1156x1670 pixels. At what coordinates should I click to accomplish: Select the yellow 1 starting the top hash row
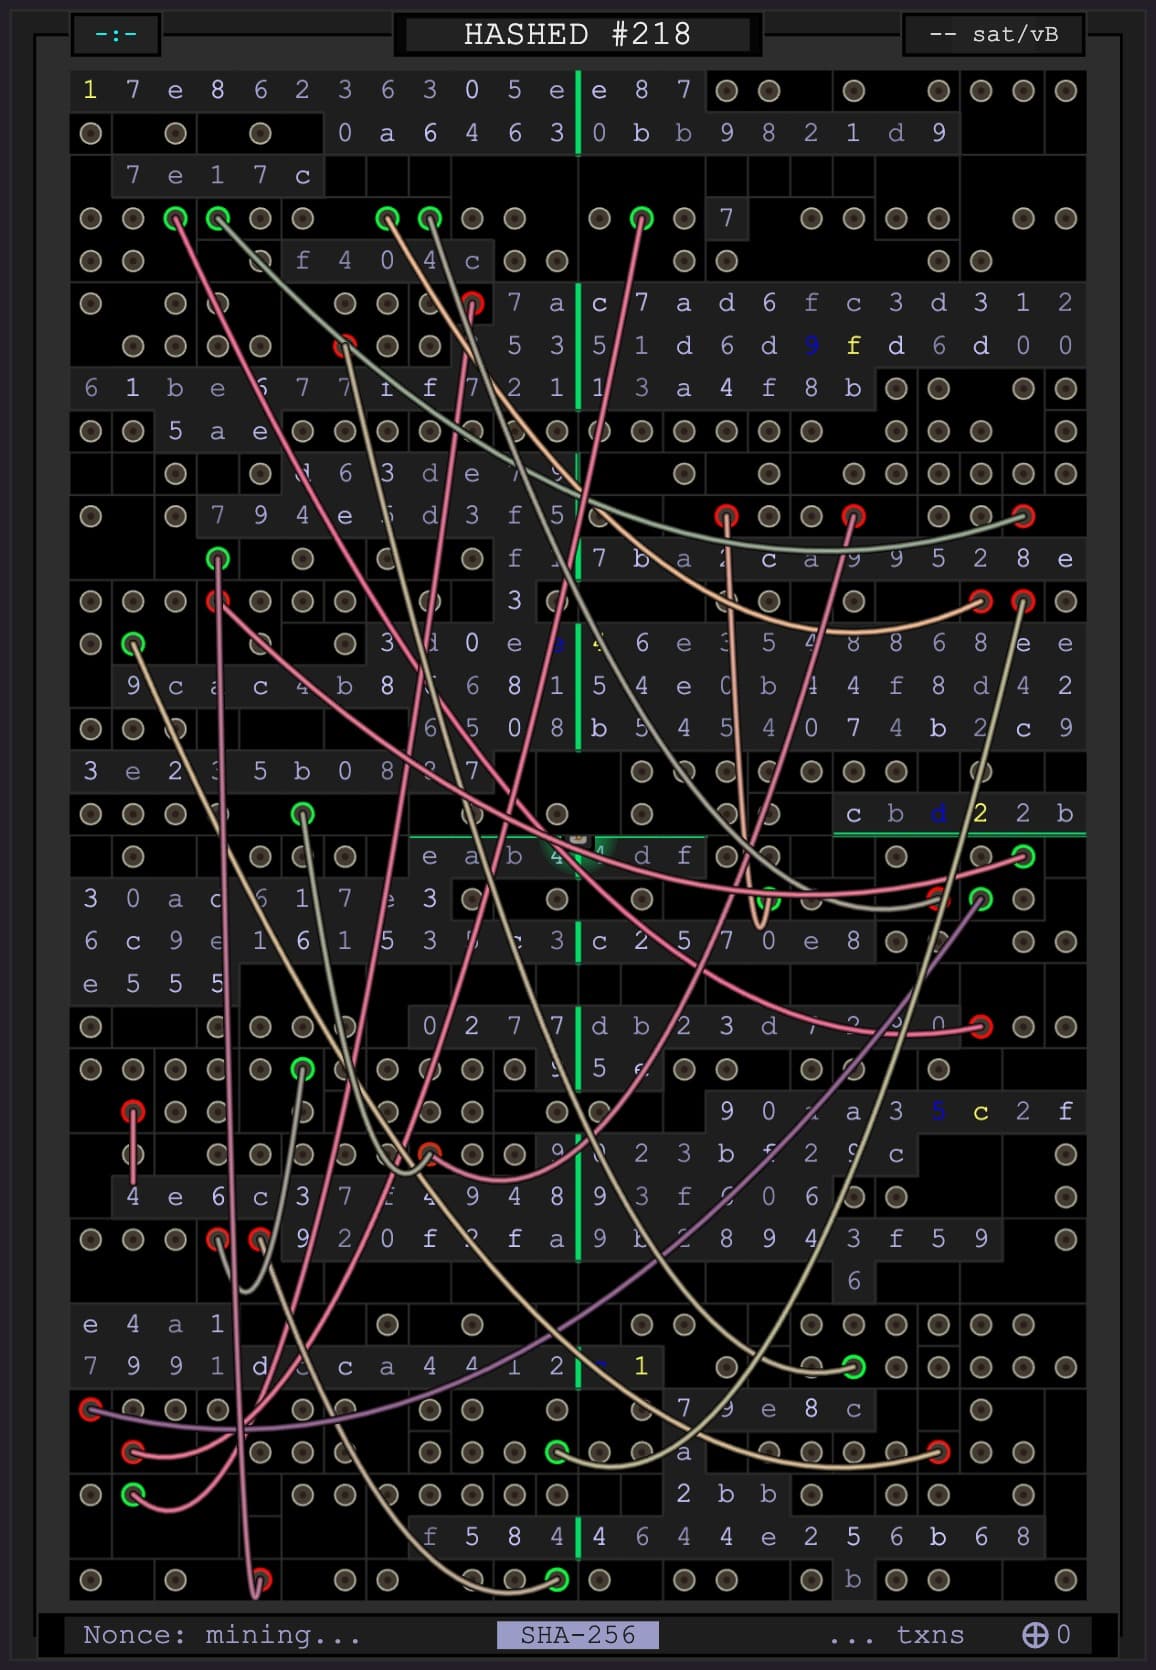click(90, 90)
